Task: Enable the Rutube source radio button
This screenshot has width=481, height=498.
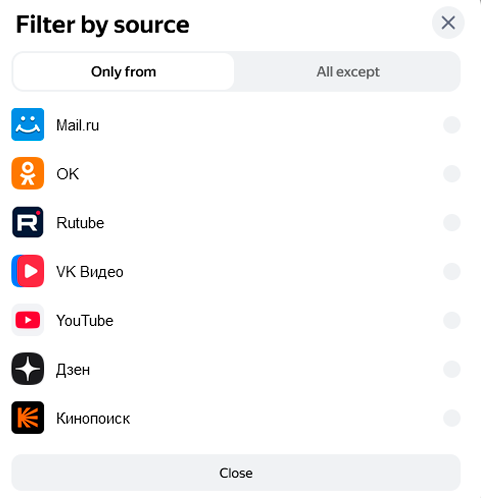Action: point(452,223)
